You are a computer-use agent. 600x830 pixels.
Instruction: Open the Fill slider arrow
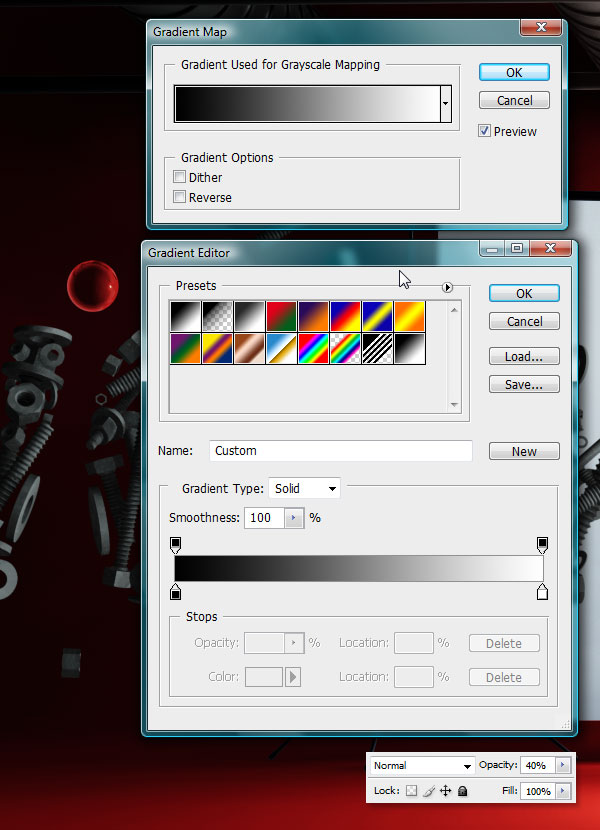click(562, 791)
